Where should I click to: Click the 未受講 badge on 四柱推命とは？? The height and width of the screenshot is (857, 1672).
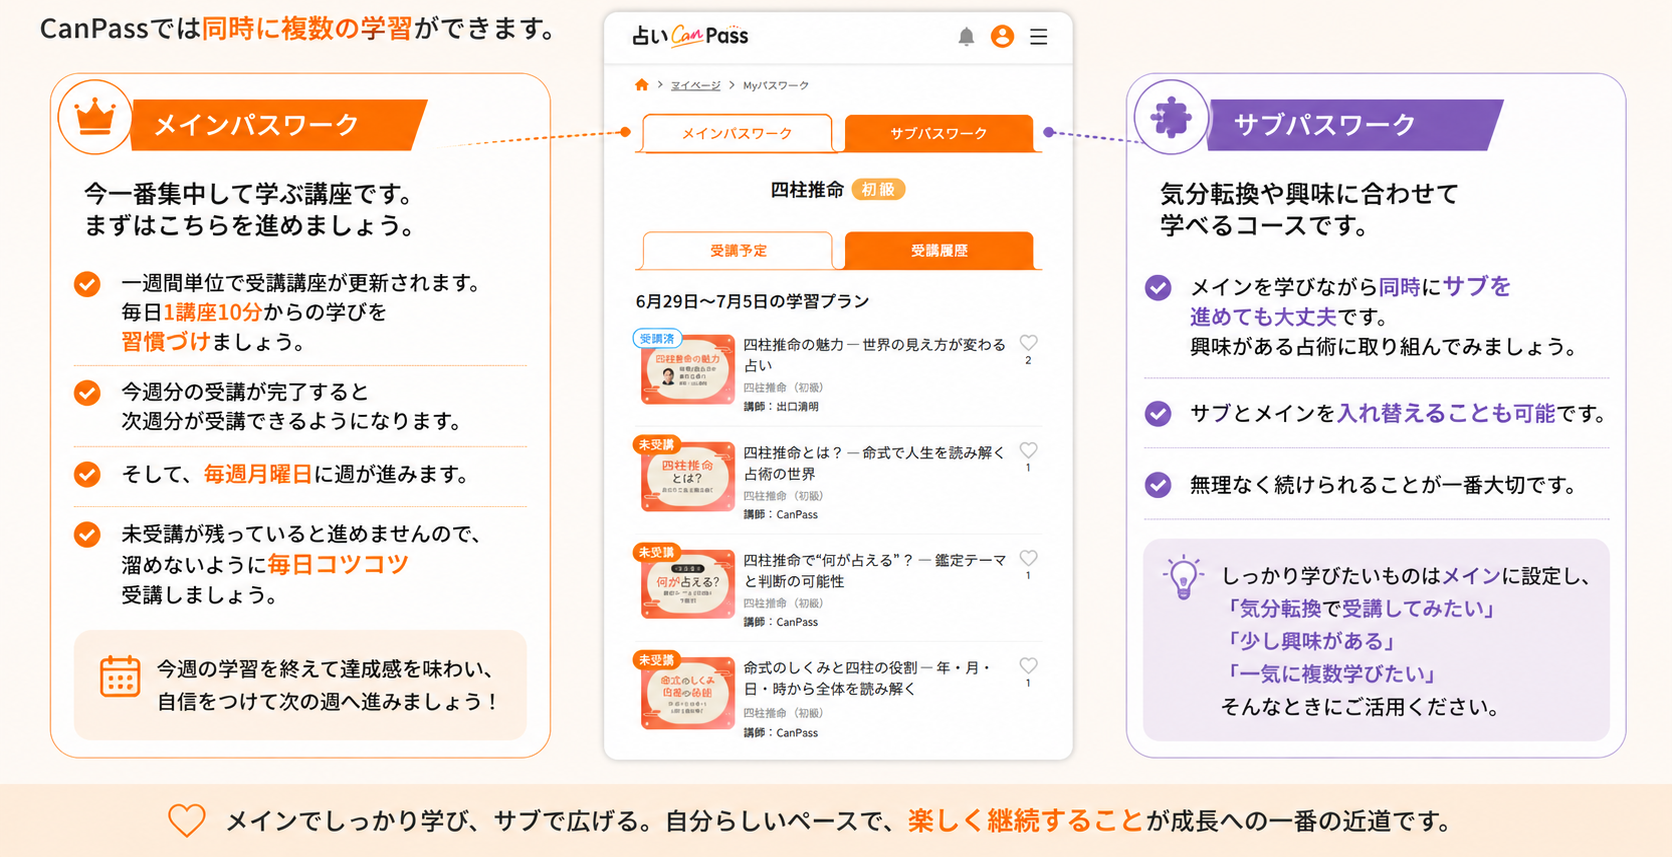coord(656,444)
